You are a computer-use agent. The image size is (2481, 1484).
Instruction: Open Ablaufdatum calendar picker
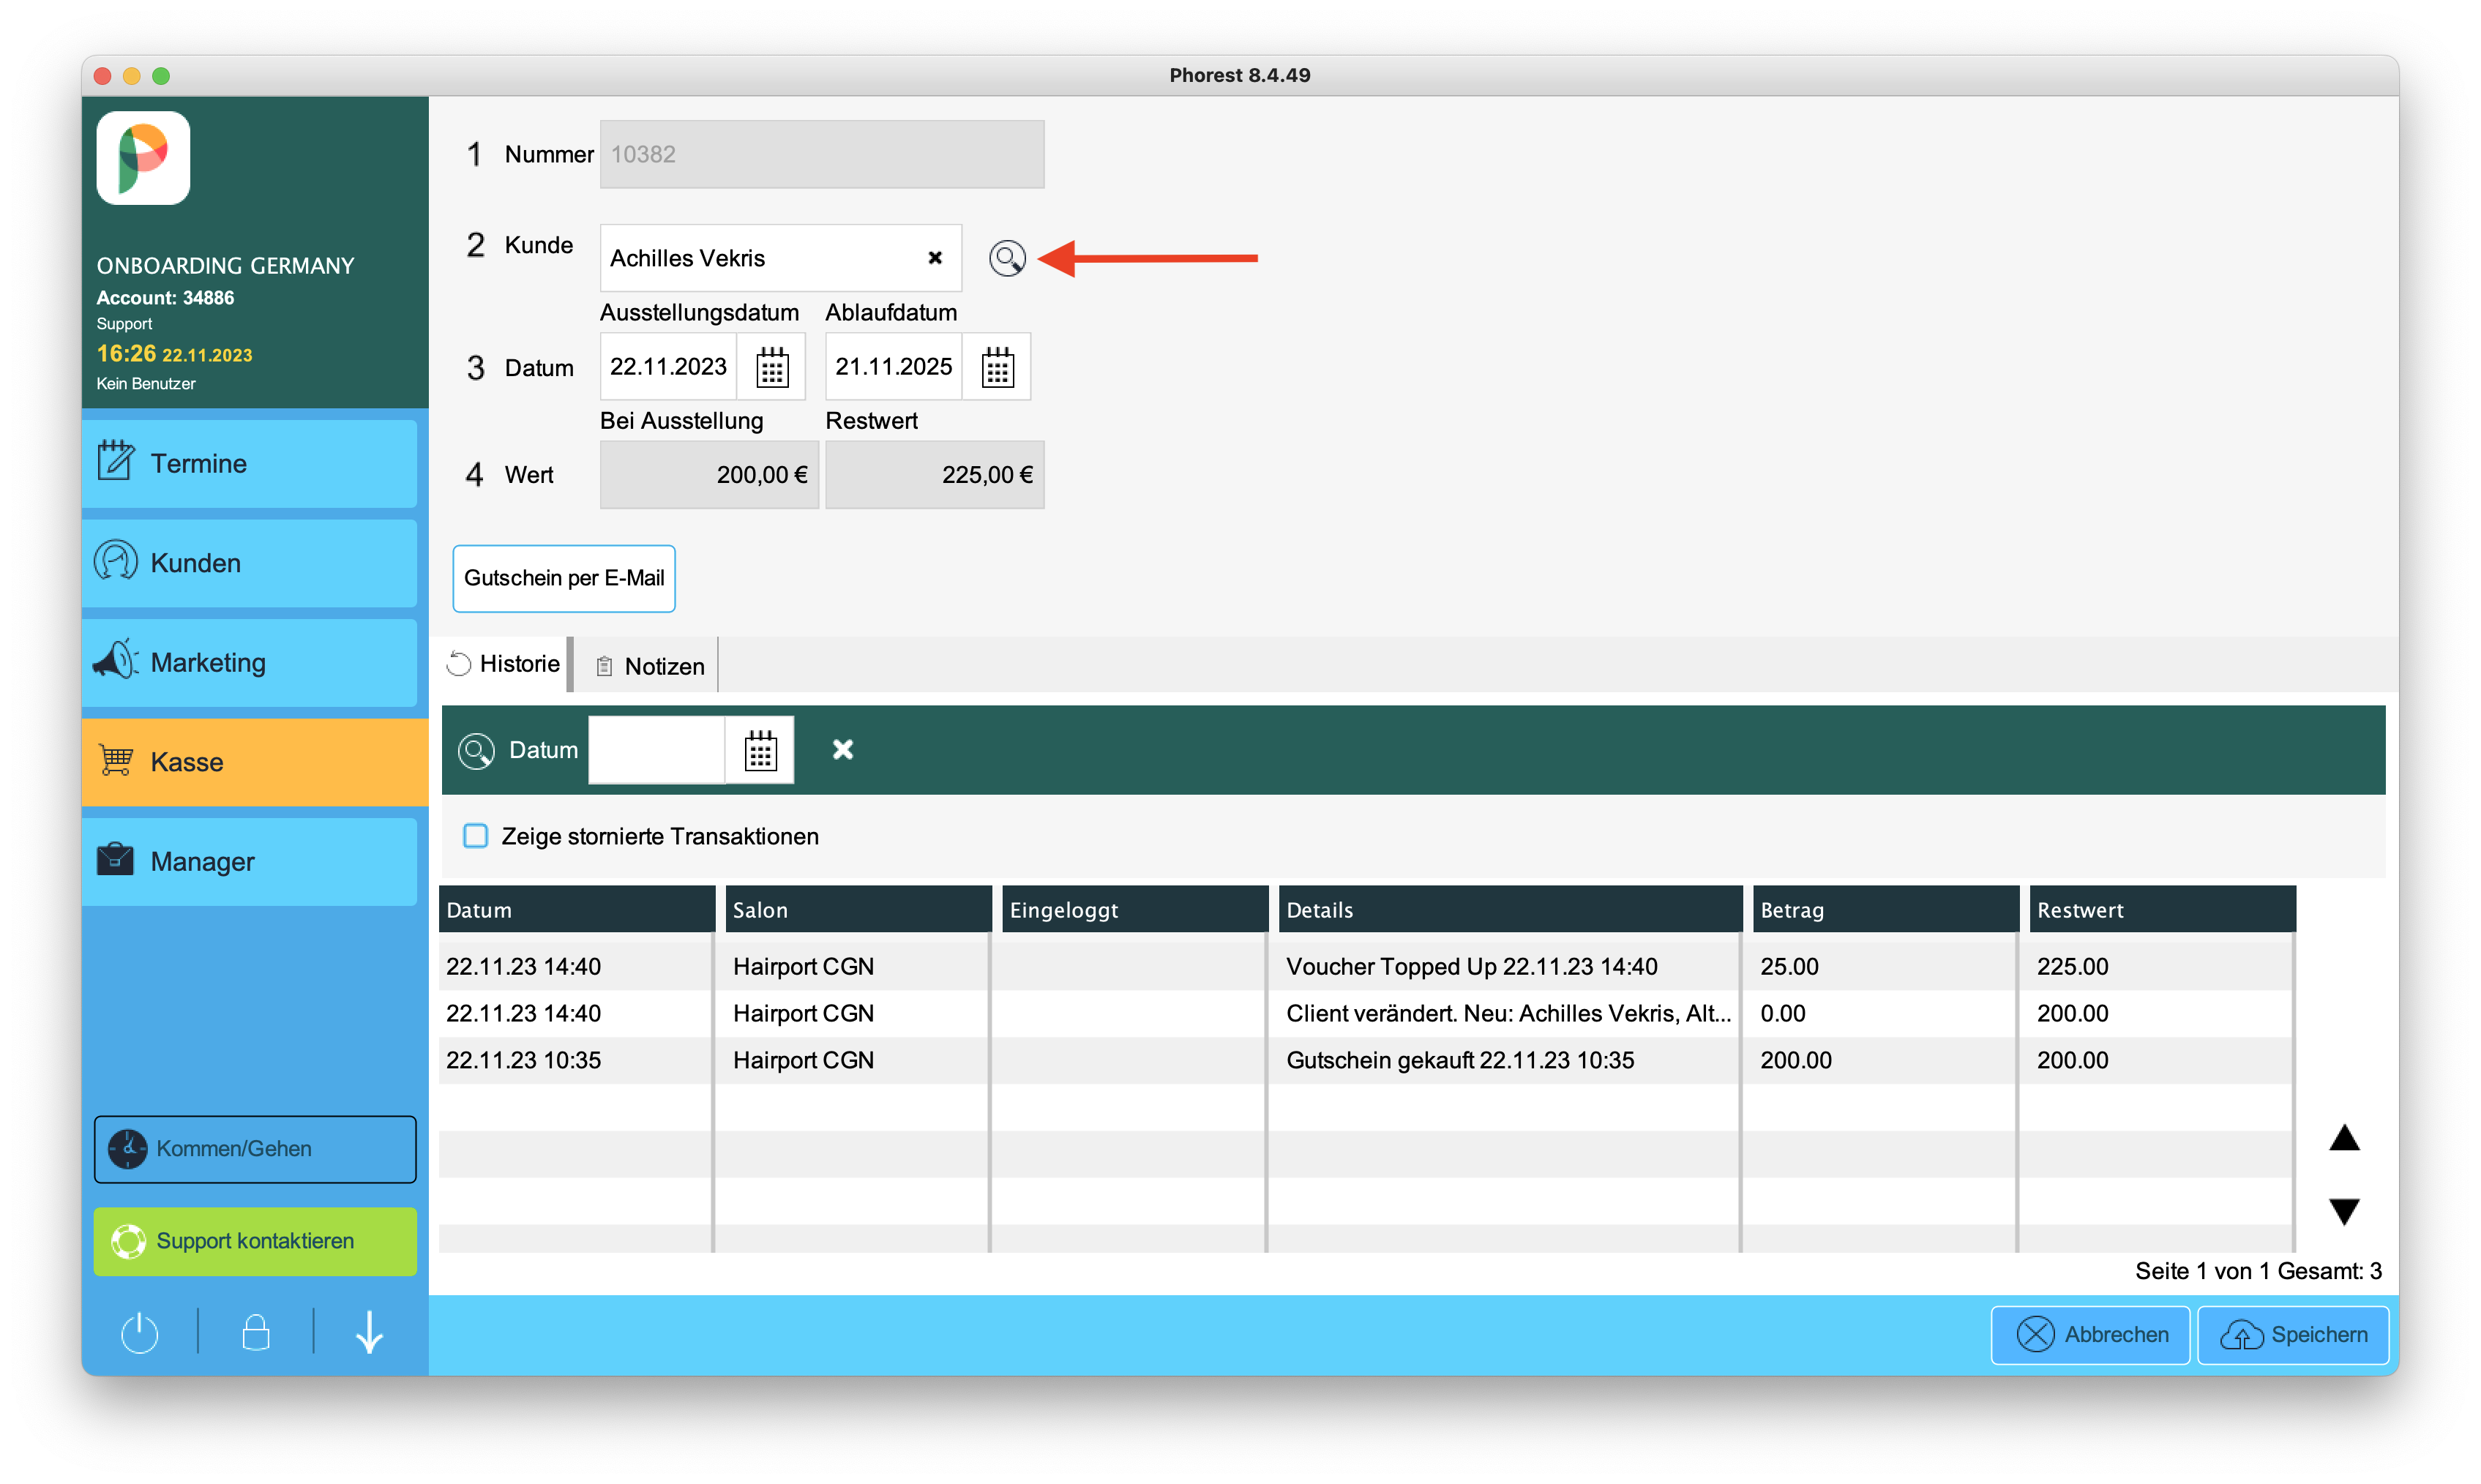[x=997, y=367]
